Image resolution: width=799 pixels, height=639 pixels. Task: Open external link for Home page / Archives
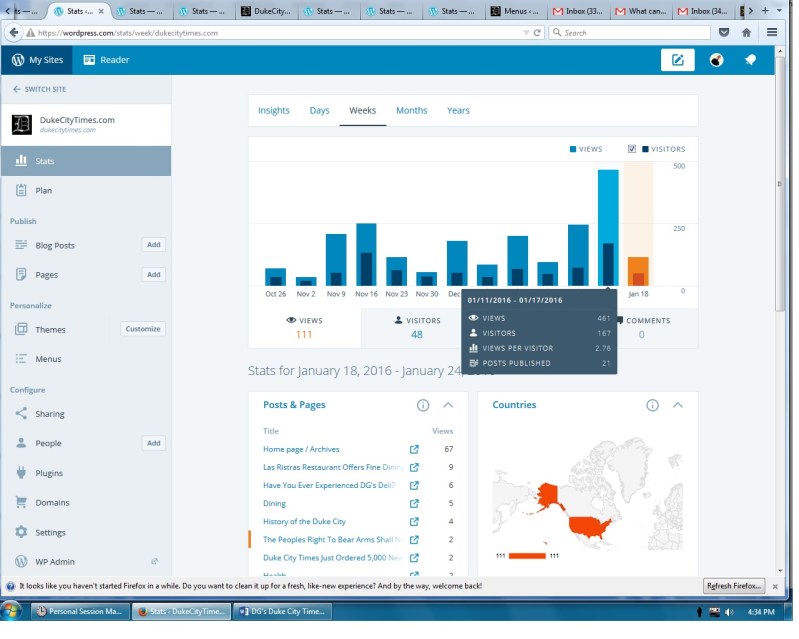[414, 450]
